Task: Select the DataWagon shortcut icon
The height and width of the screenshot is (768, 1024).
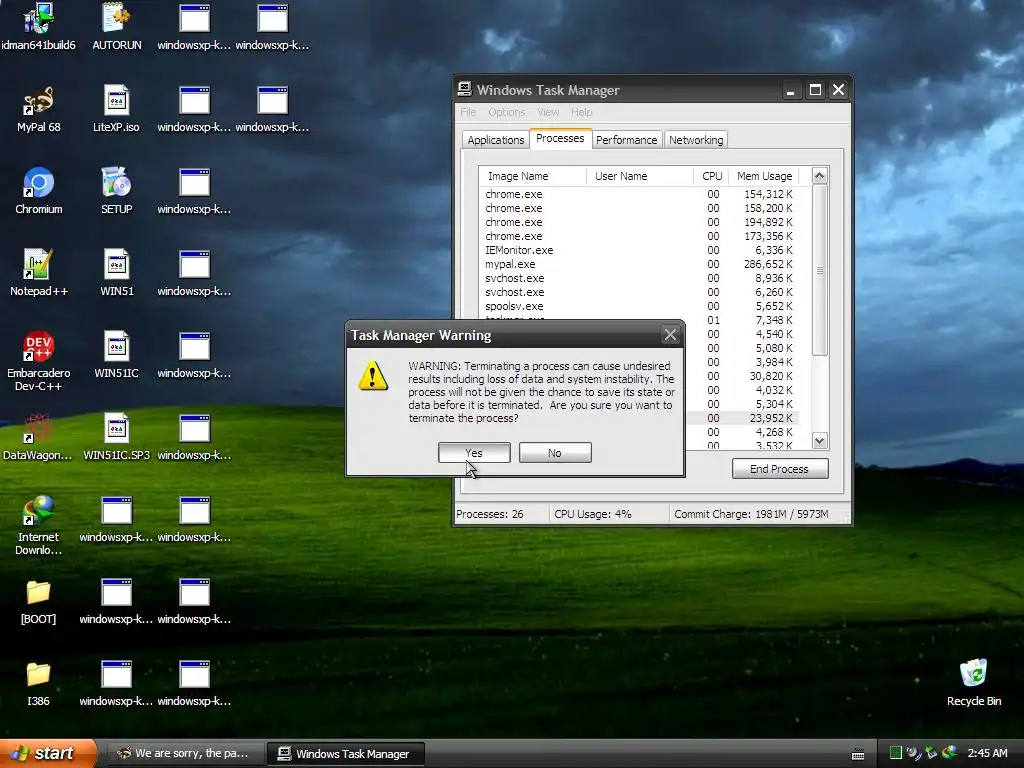Action: 38,438
